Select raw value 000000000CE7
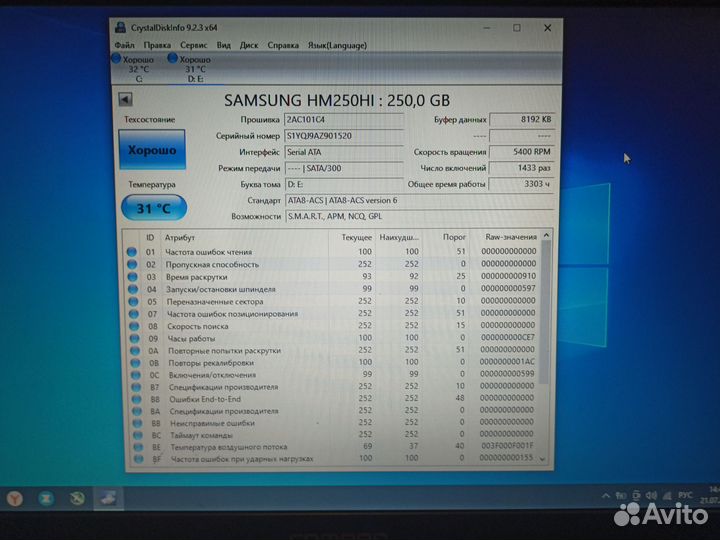This screenshot has width=720, height=540. 508,337
